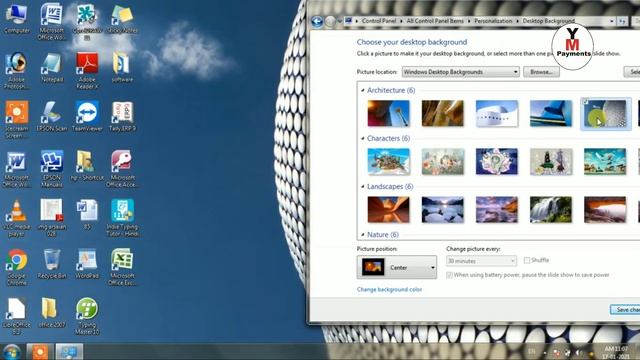Launch the Adobe Reader X shortcut

point(87,71)
